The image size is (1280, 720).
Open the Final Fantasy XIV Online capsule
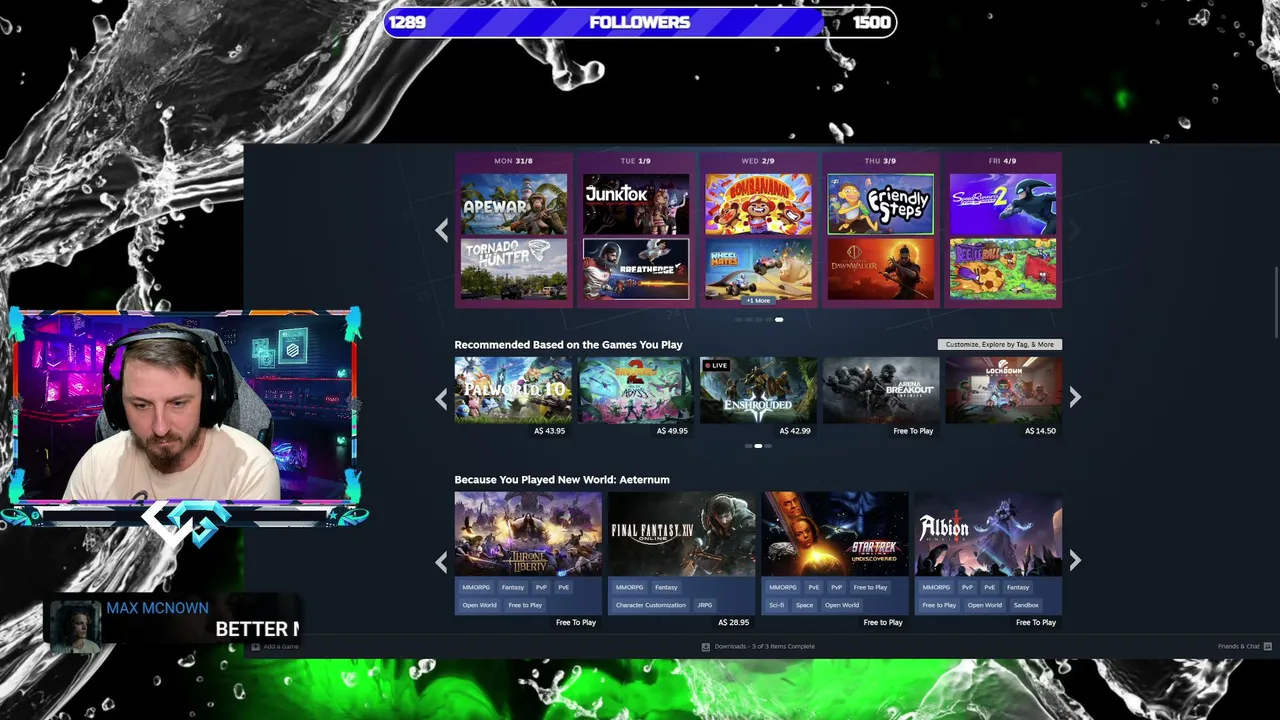682,534
